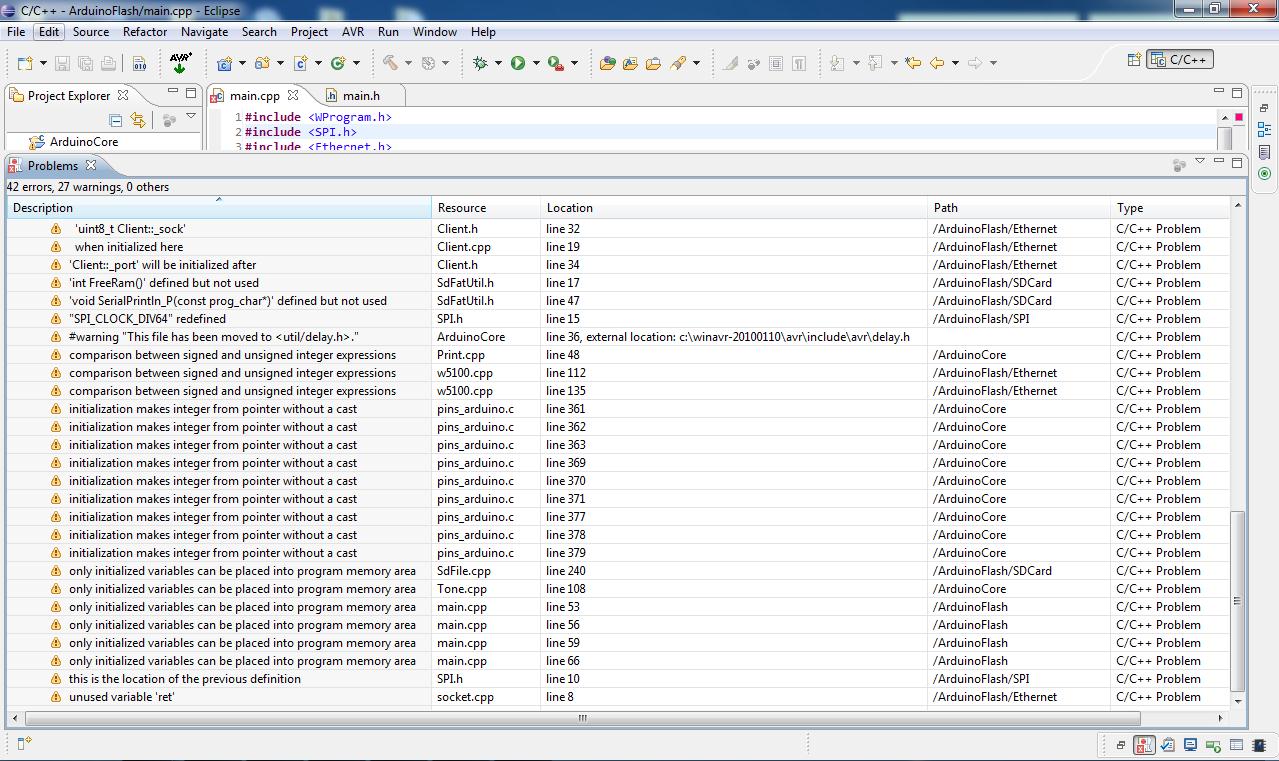
Task: Expand the Project Explorer view menu
Action: [x=191, y=117]
